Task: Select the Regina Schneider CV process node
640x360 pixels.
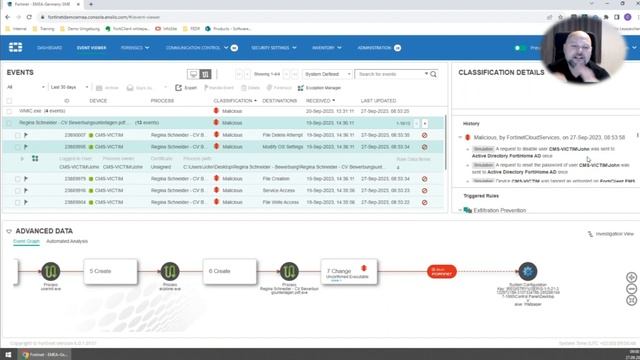Action: click(289, 271)
